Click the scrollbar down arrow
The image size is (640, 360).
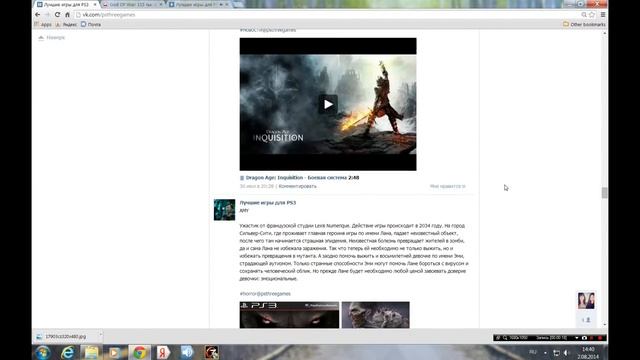click(604, 325)
